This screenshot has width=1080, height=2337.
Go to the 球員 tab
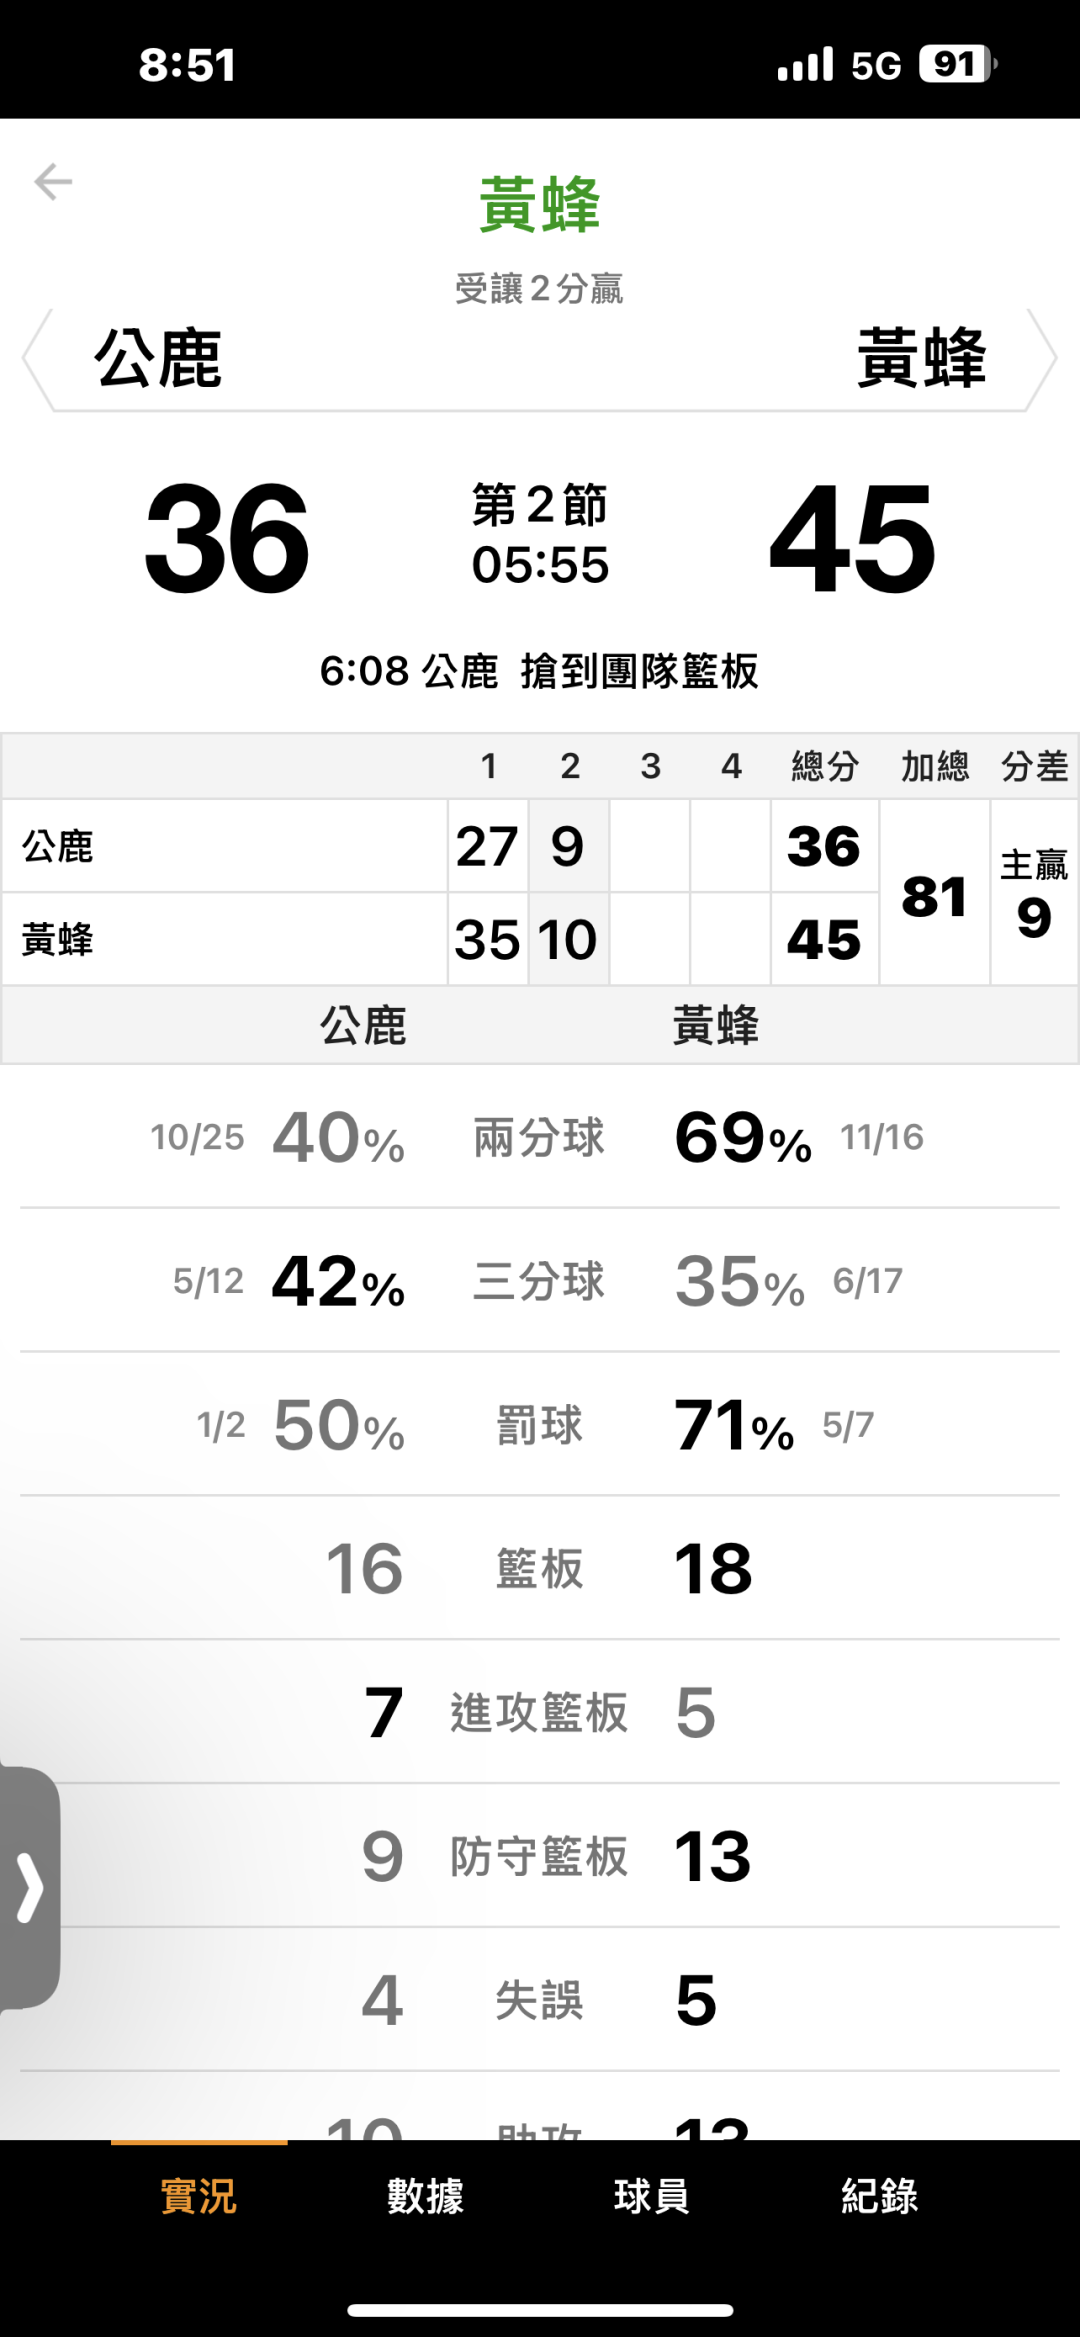[651, 2197]
